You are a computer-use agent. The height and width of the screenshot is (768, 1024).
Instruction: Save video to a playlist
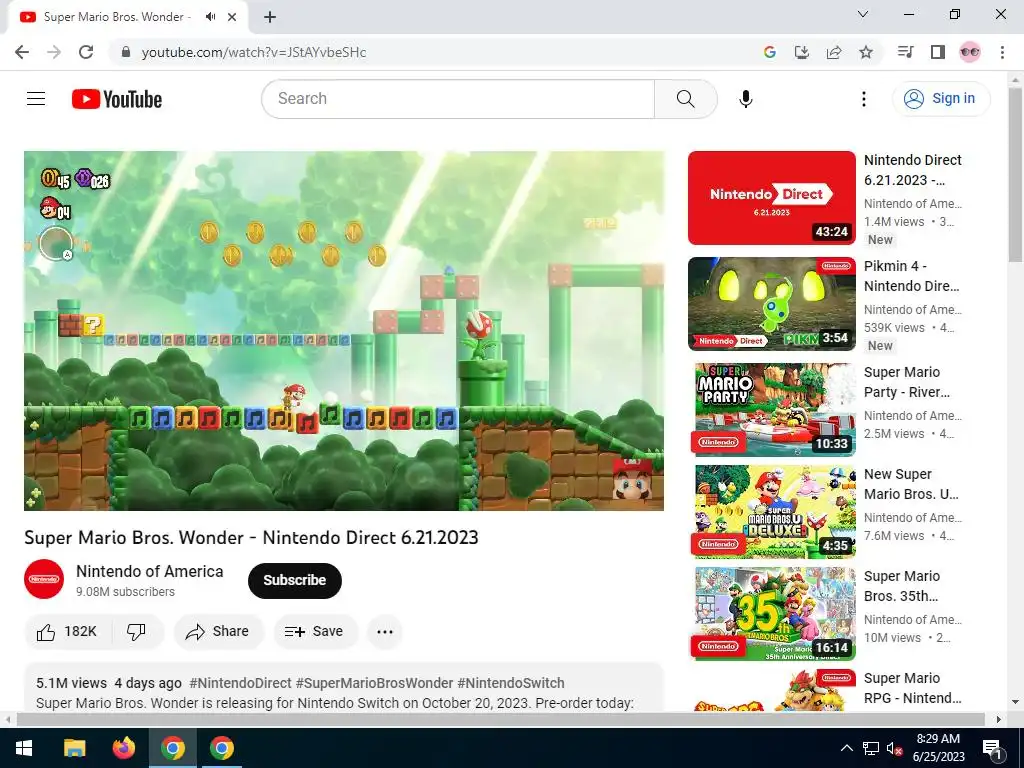tap(315, 632)
